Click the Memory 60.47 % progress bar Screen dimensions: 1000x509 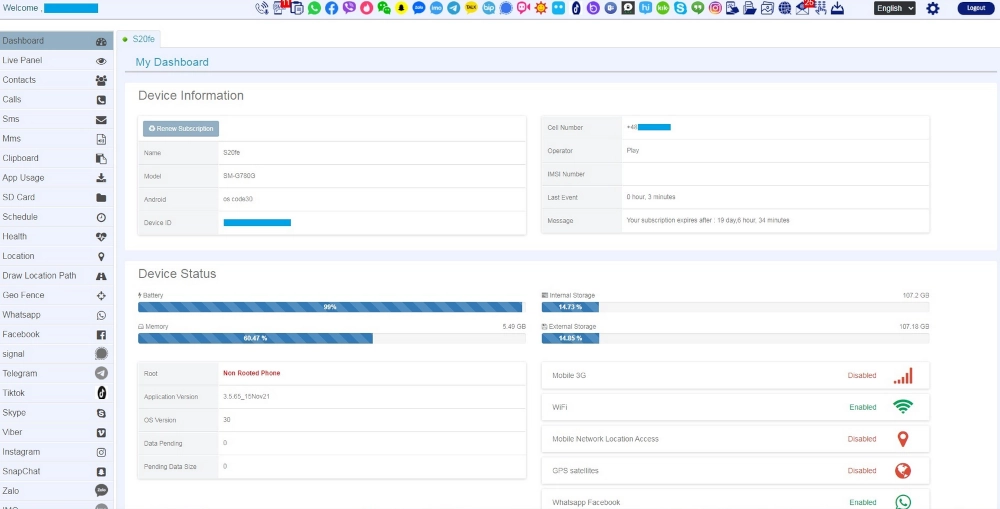tap(332, 338)
